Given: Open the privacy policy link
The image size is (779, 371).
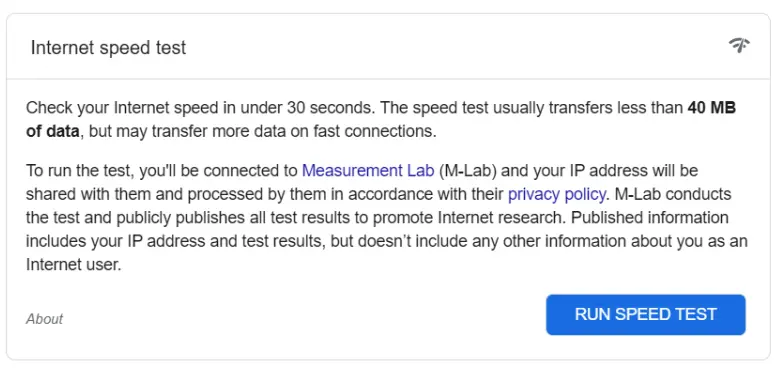Looking at the screenshot, I should click(556, 194).
